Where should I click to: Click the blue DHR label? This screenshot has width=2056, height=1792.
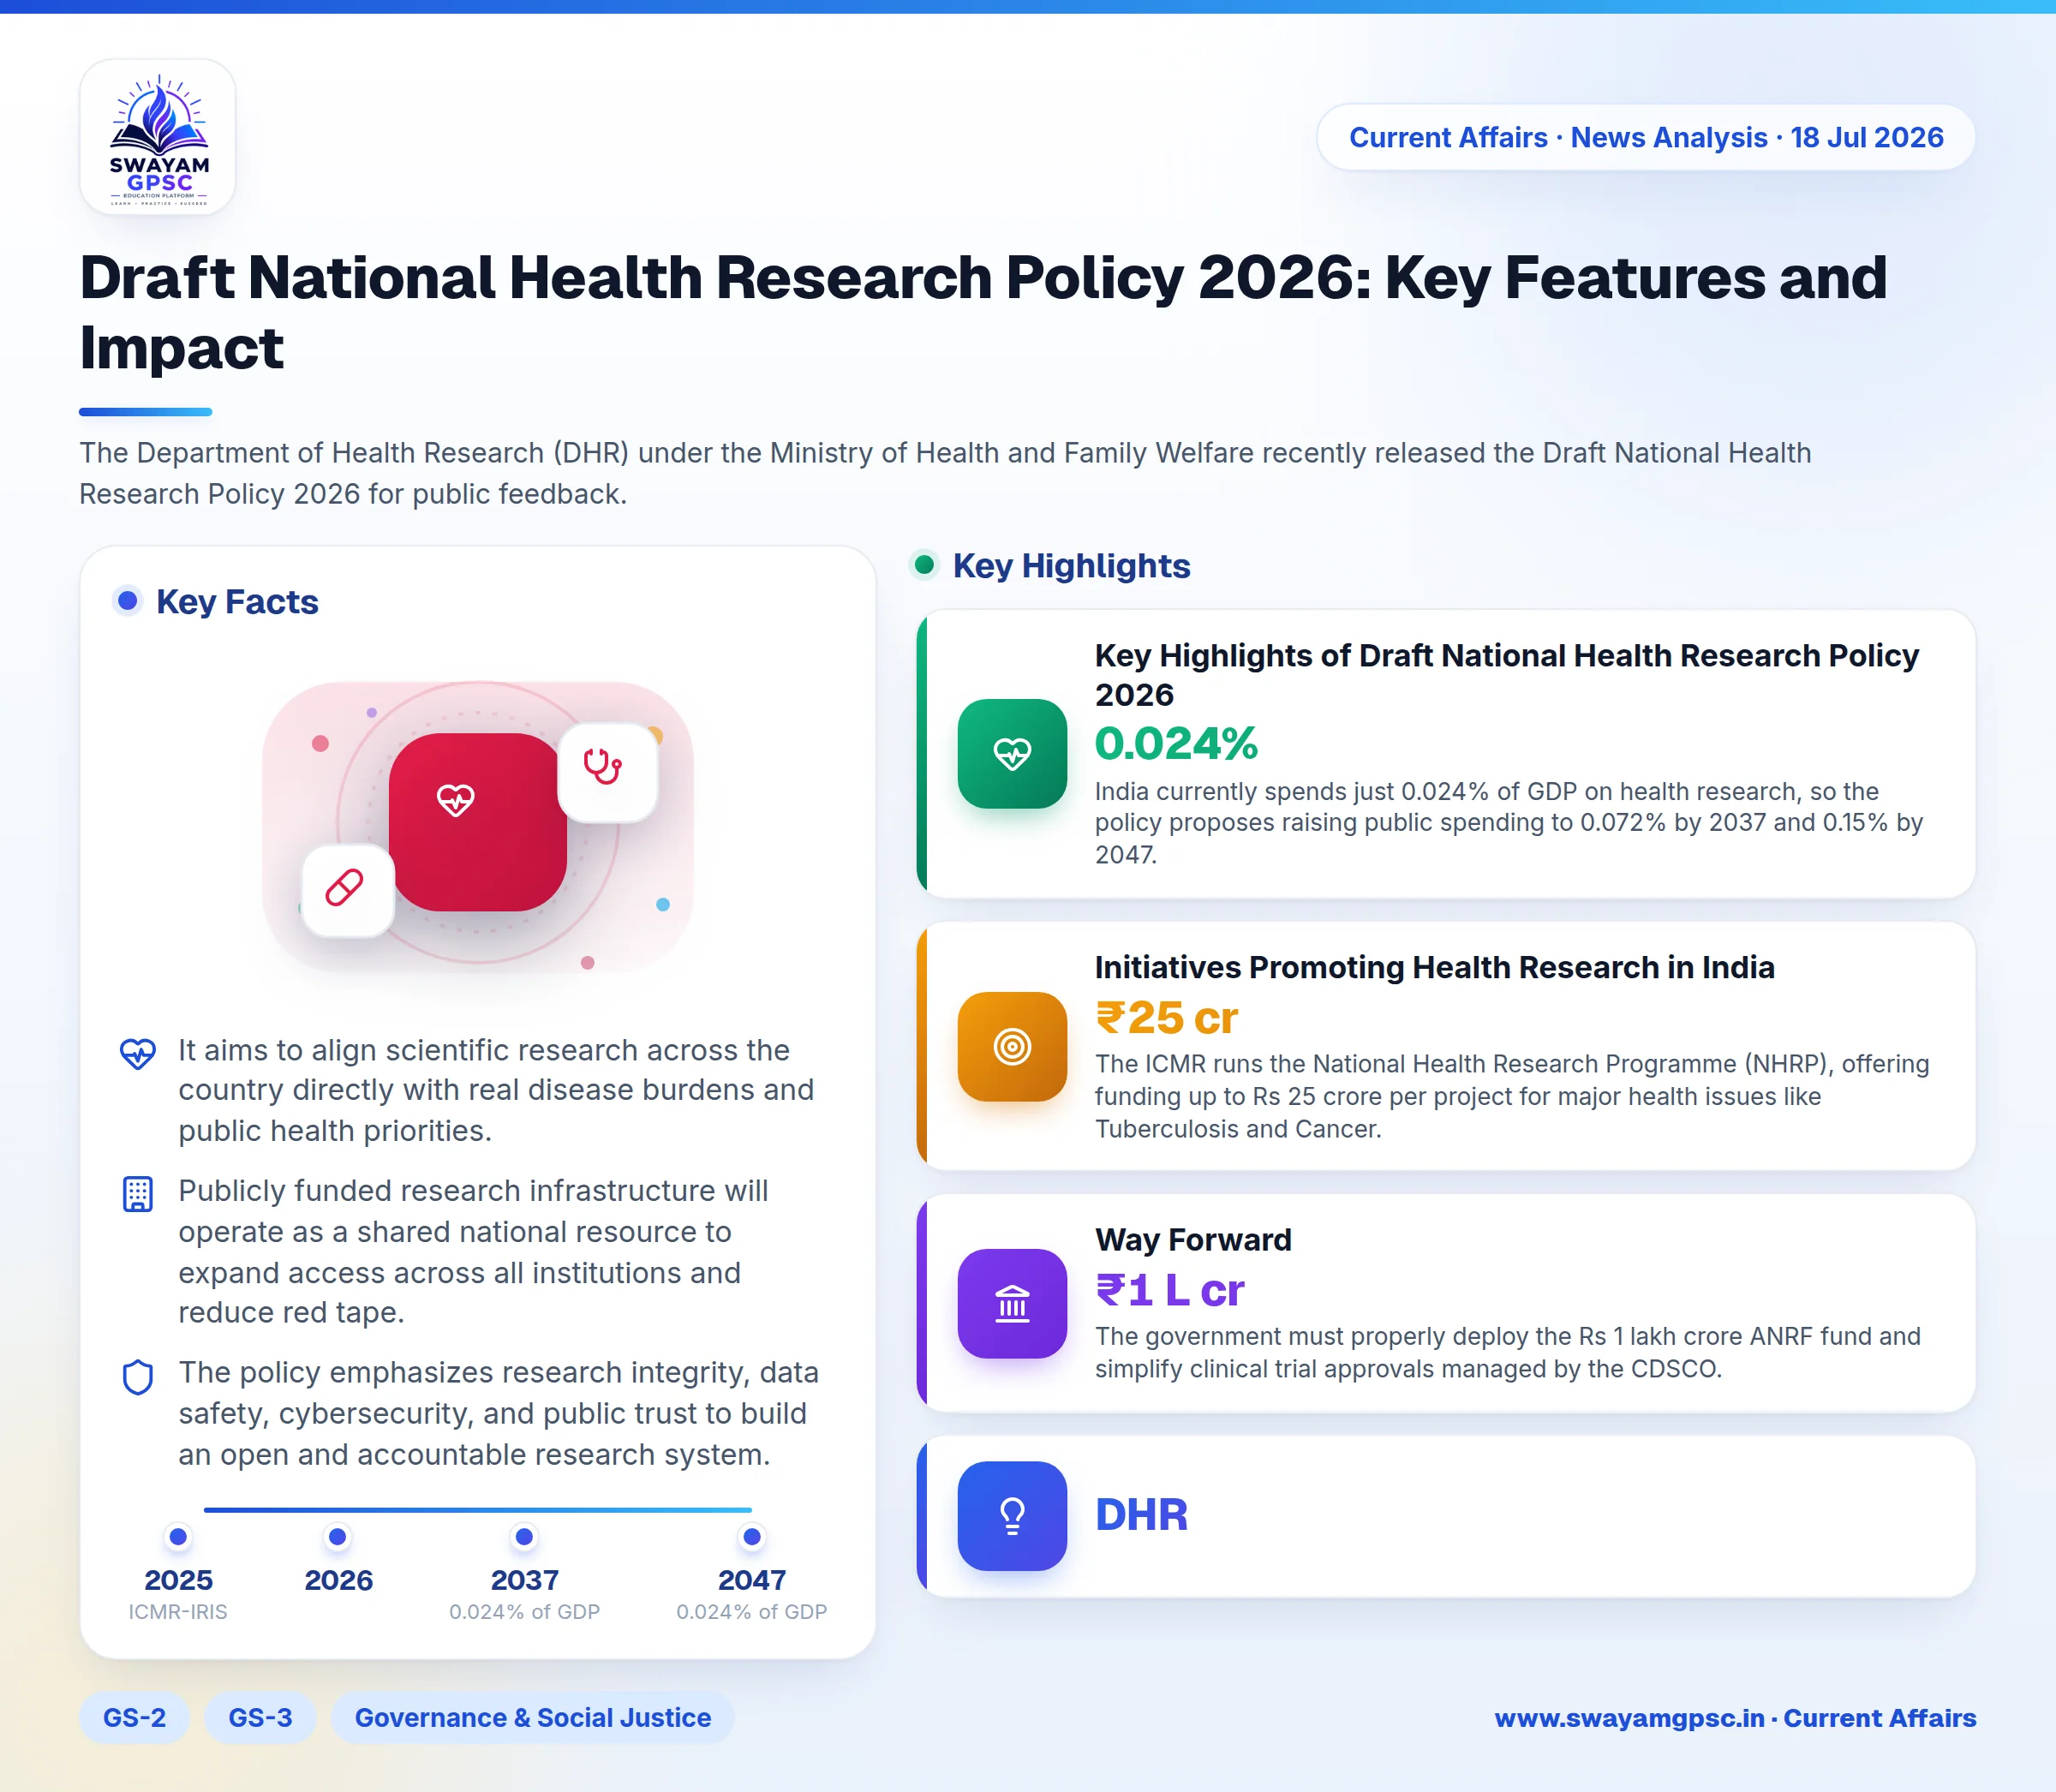coord(1141,1515)
